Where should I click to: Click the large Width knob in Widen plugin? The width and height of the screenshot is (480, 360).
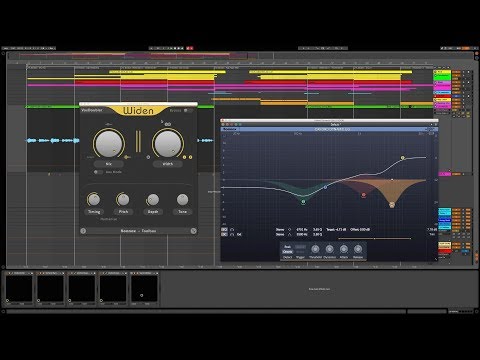(x=168, y=143)
